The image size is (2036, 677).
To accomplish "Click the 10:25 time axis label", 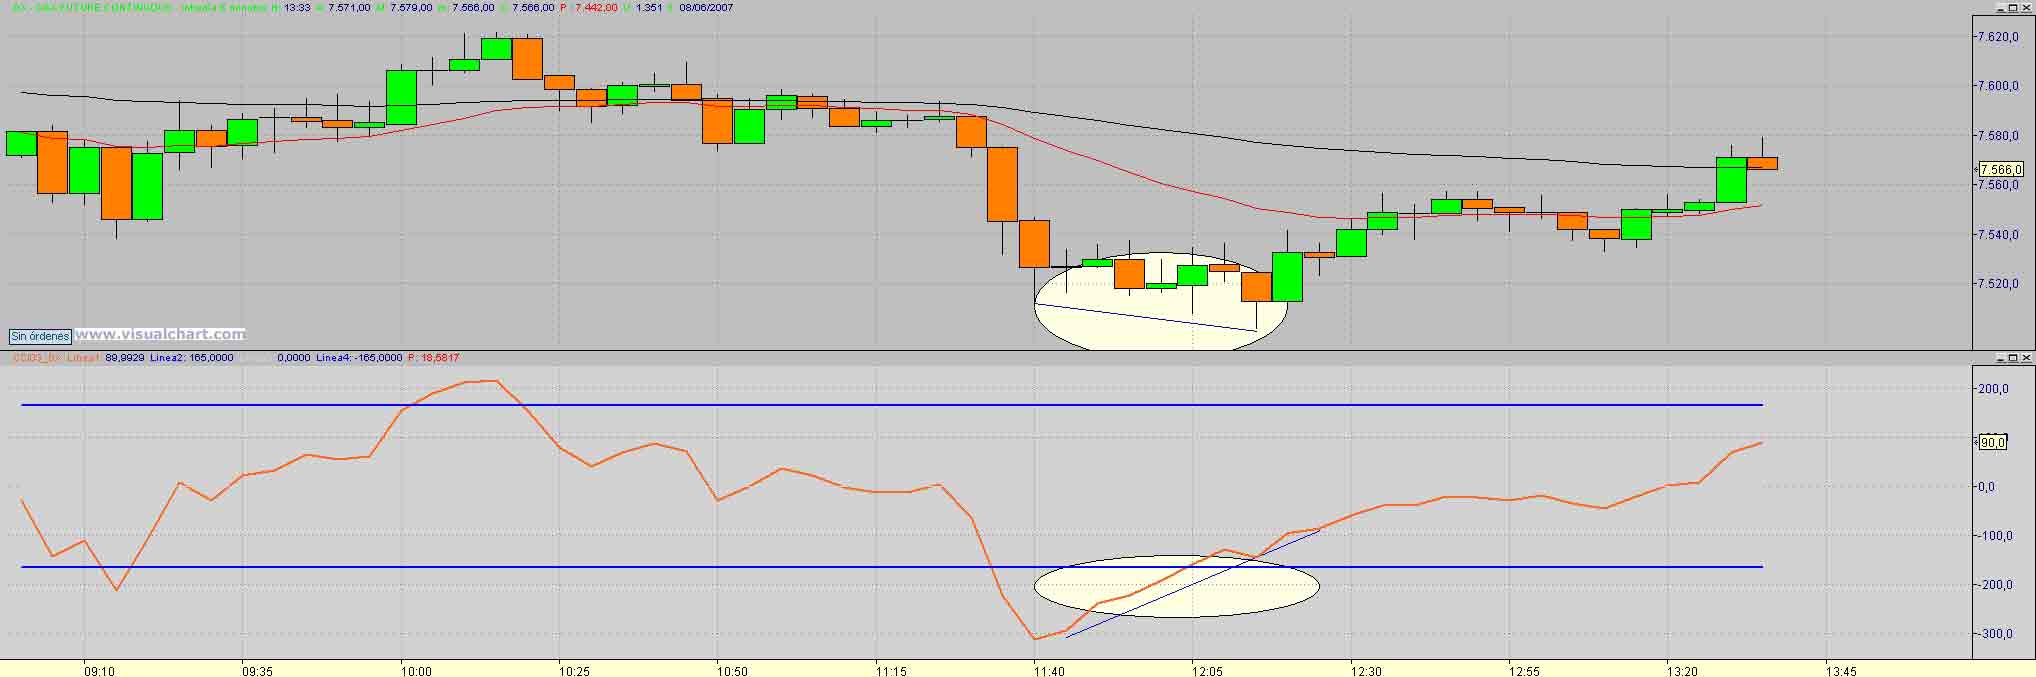I will [574, 671].
